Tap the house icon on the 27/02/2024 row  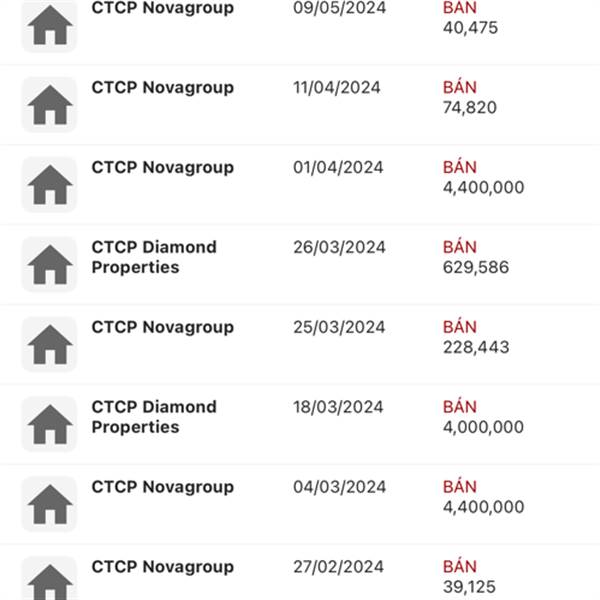tap(49, 578)
